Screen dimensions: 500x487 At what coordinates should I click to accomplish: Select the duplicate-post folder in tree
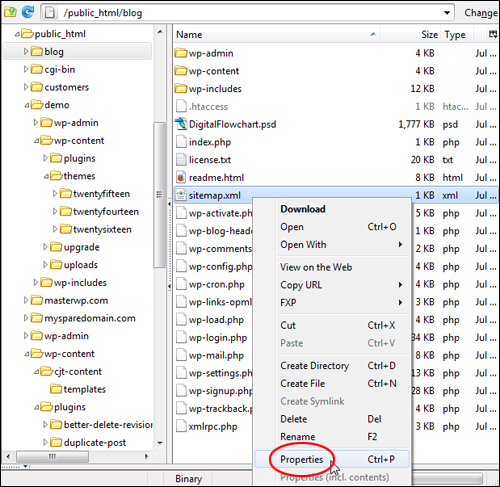95,442
